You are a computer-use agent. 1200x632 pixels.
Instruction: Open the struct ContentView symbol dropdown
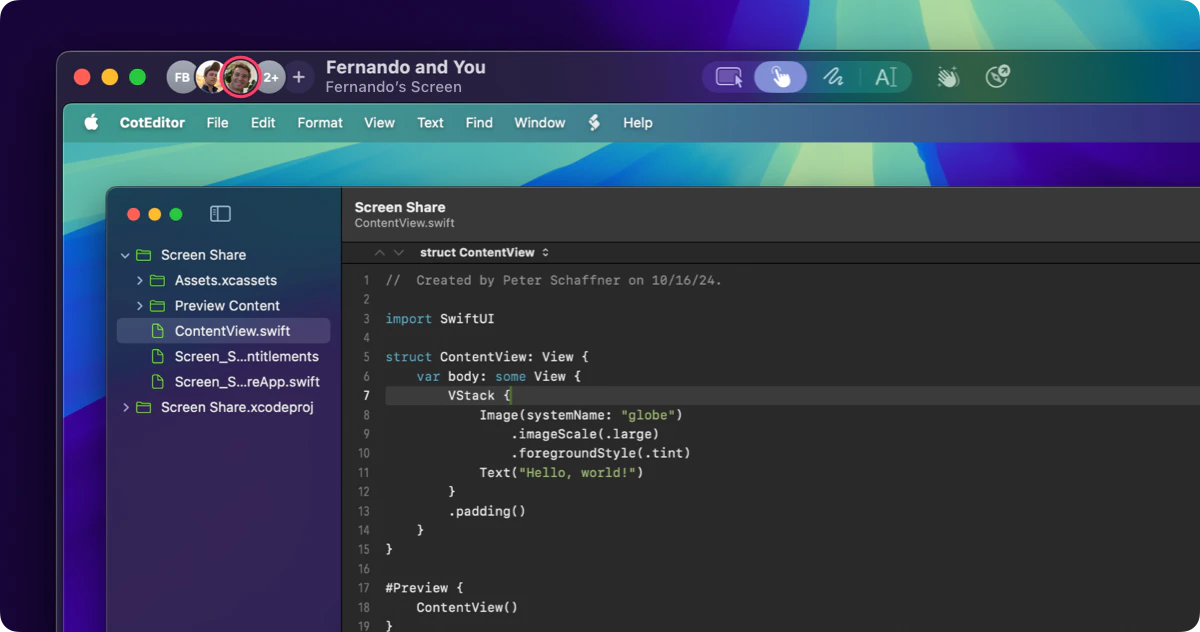point(484,252)
